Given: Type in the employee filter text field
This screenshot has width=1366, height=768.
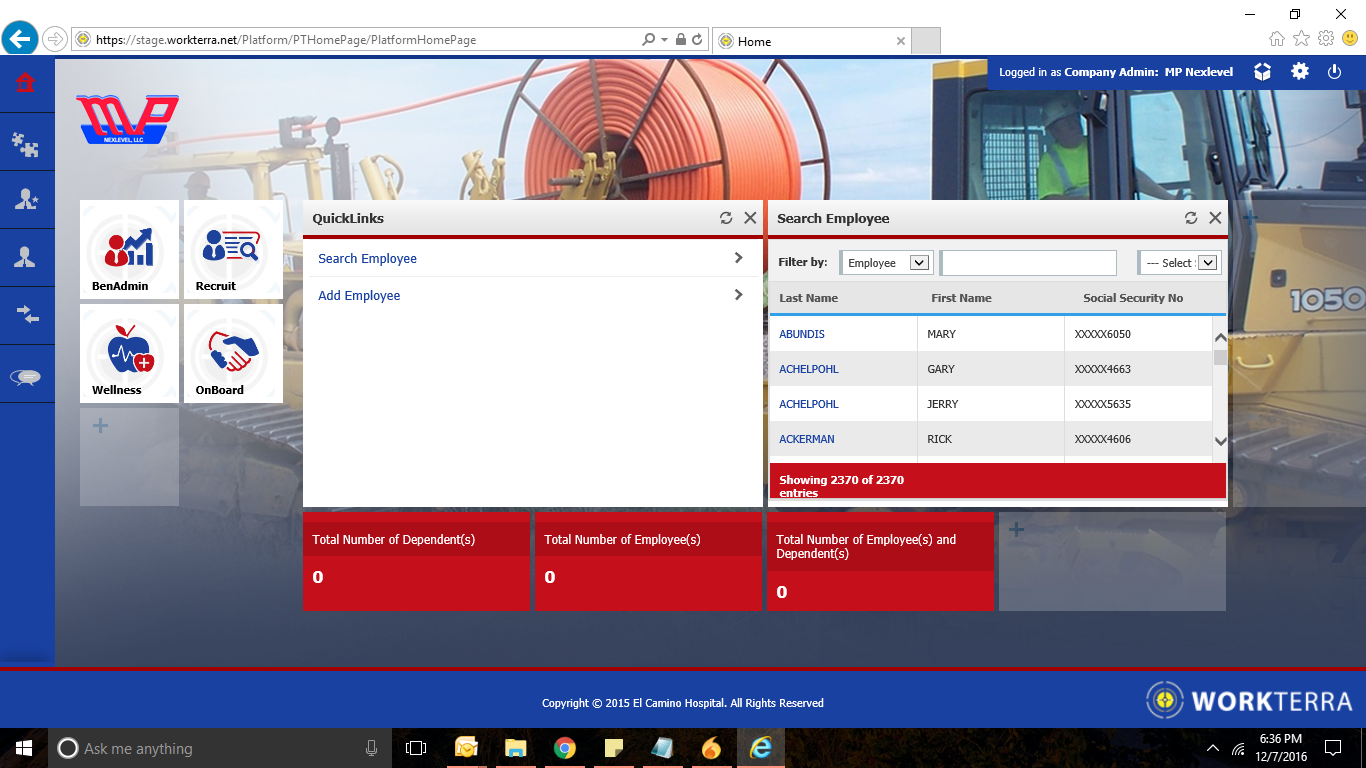Looking at the screenshot, I should click(1028, 263).
